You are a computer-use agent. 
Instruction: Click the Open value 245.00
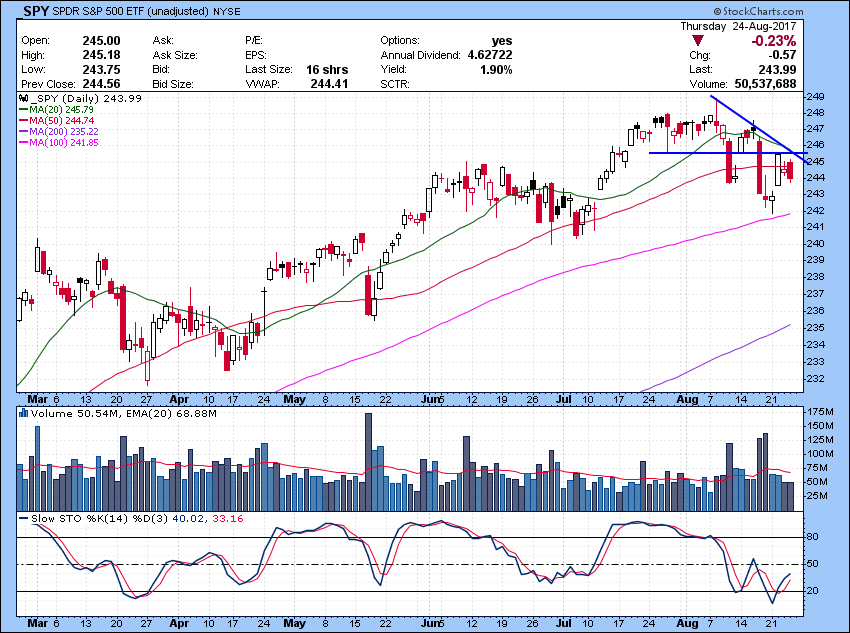click(x=101, y=41)
